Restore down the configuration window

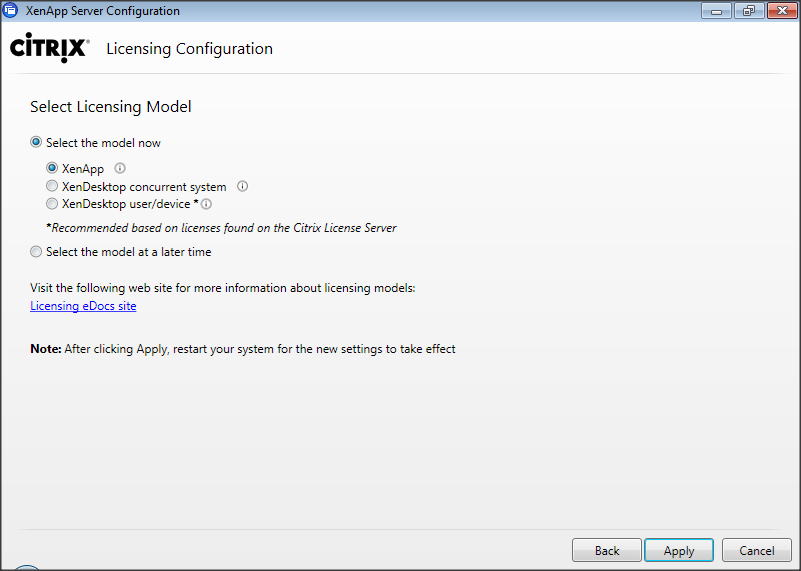point(747,11)
